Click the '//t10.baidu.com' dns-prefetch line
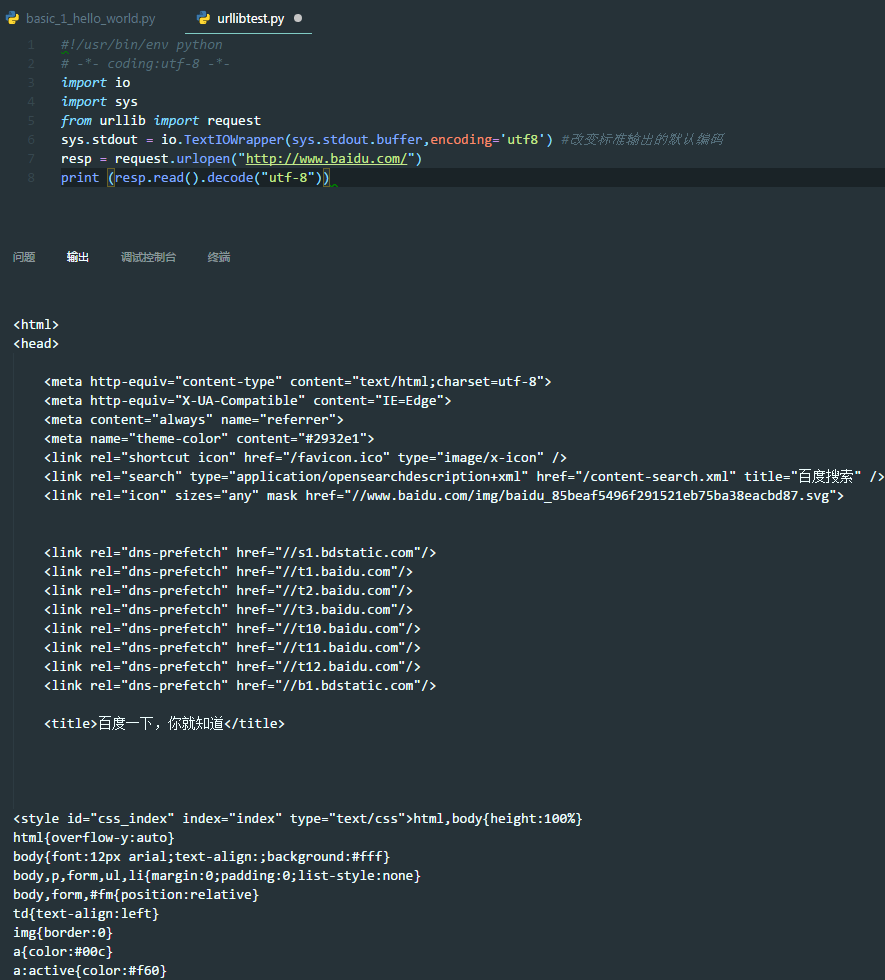885x980 pixels. [232, 629]
